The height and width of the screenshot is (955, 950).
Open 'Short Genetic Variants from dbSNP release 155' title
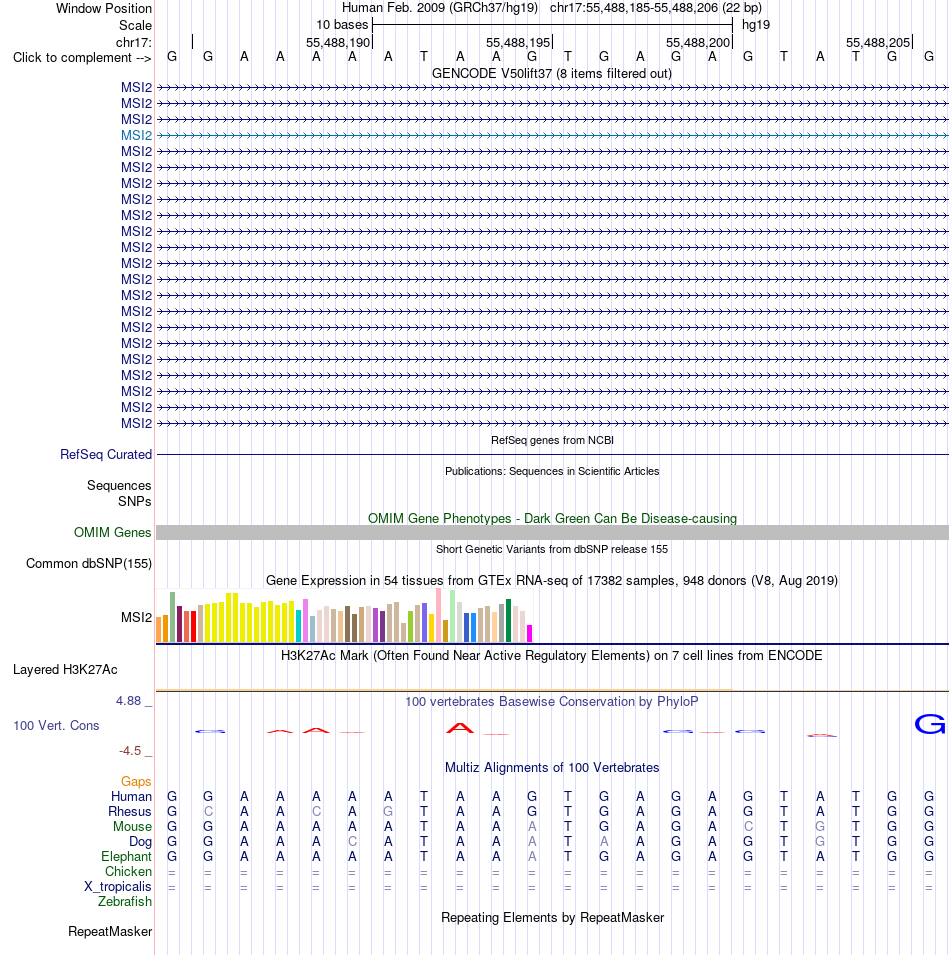pyautogui.click(x=552, y=549)
